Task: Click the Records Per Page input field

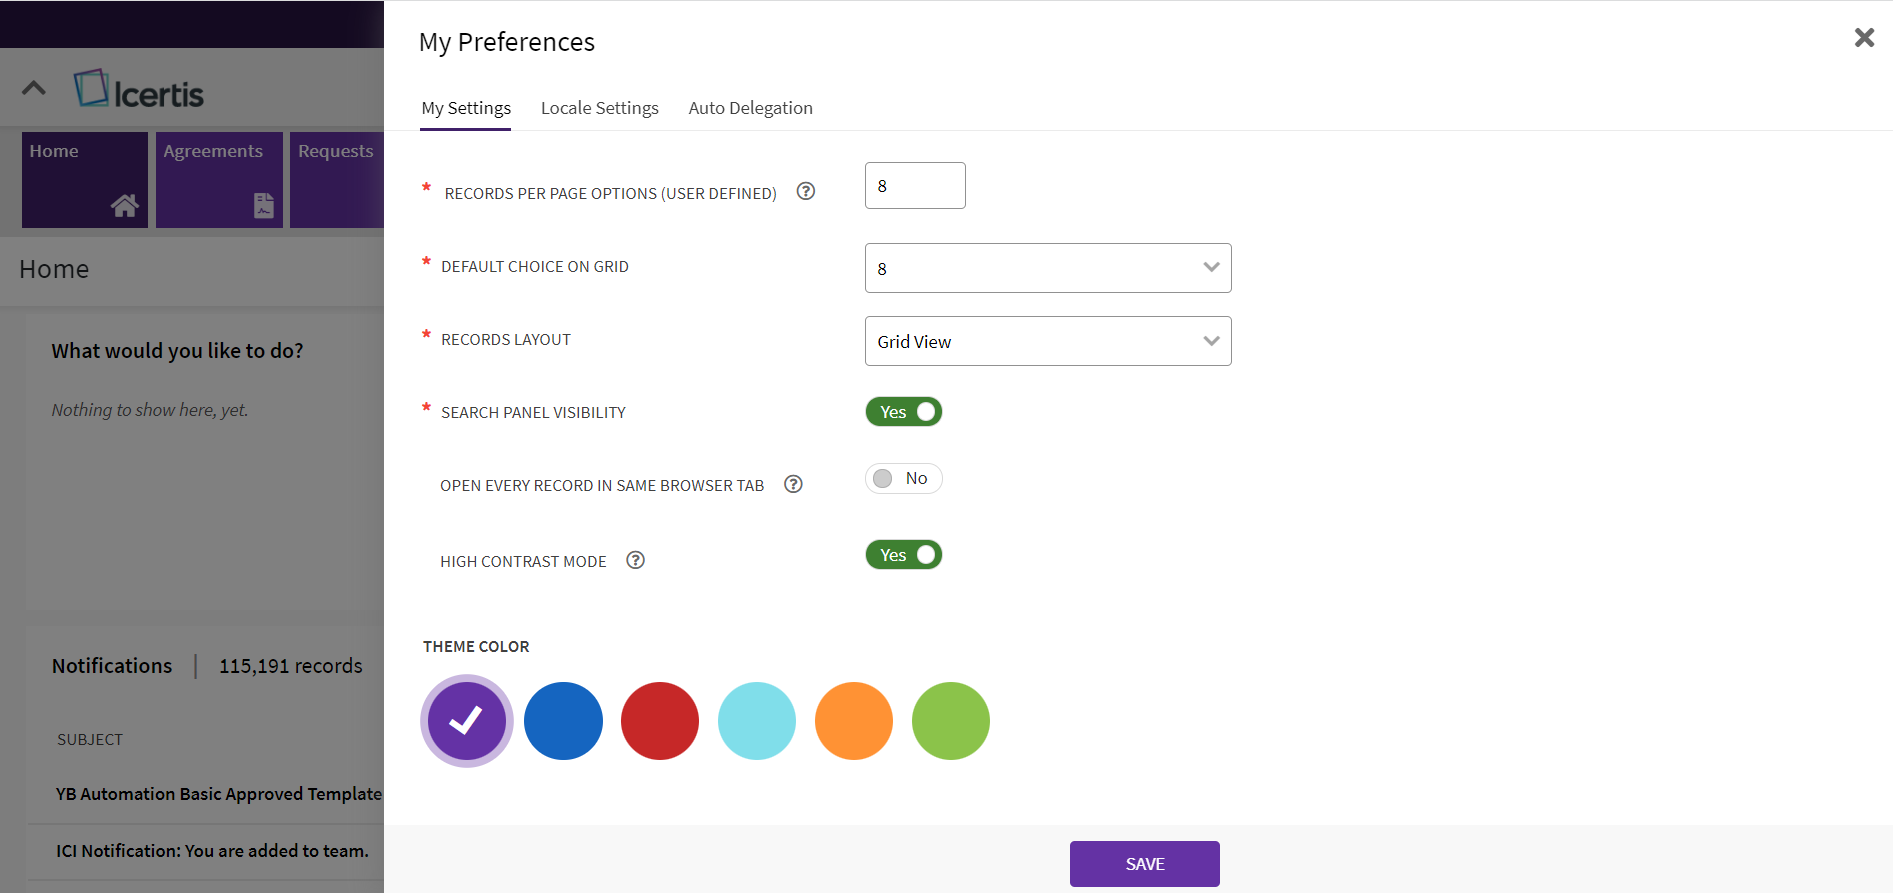Action: pyautogui.click(x=914, y=186)
